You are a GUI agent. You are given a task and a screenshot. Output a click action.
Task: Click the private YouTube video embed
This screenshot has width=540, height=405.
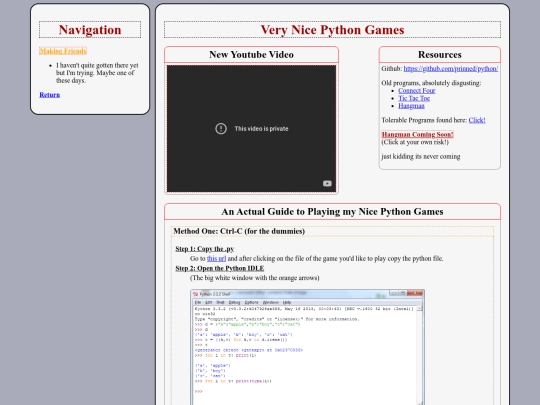(x=251, y=128)
